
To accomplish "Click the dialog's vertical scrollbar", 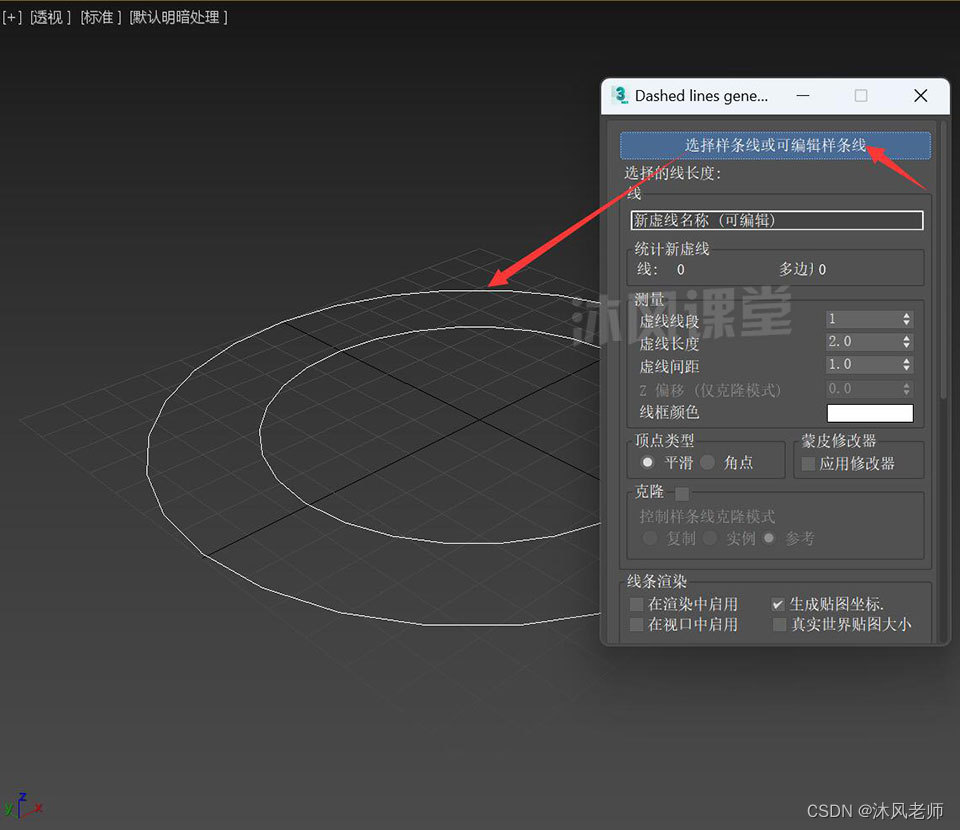I will [x=943, y=260].
